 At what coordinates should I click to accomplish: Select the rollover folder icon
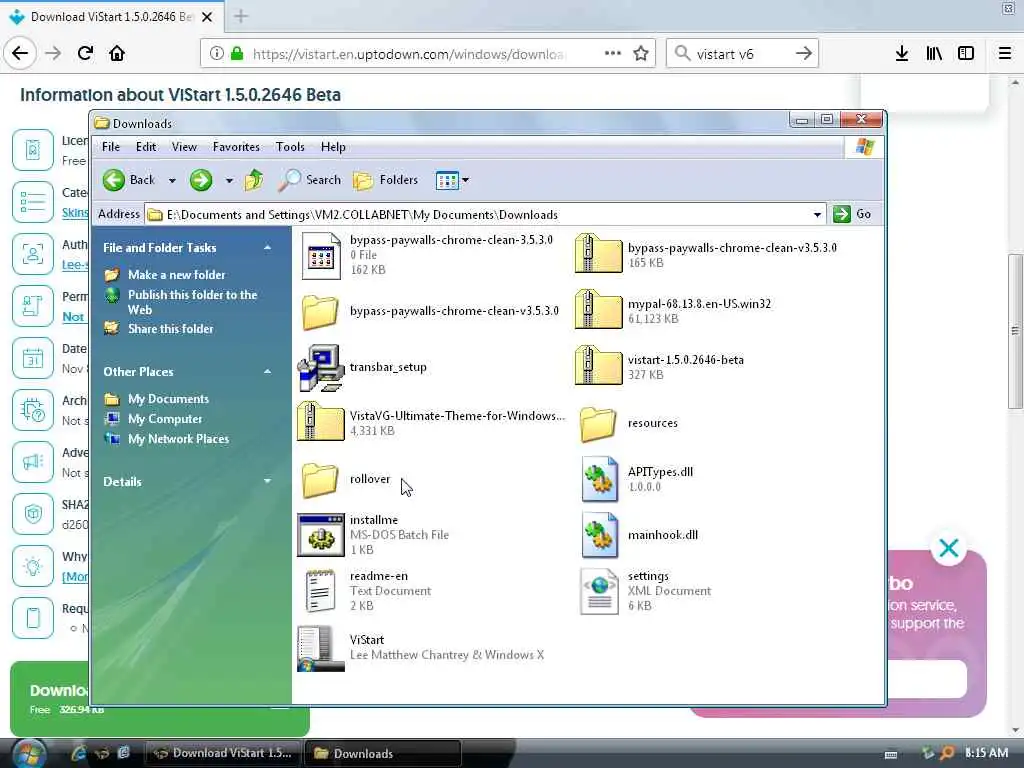pyautogui.click(x=320, y=480)
